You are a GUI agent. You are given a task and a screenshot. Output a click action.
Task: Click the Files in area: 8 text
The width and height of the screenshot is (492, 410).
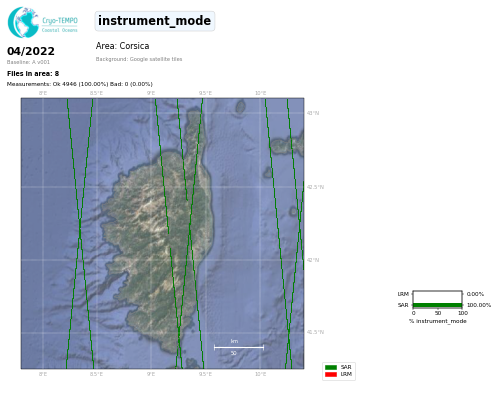[x=33, y=74]
